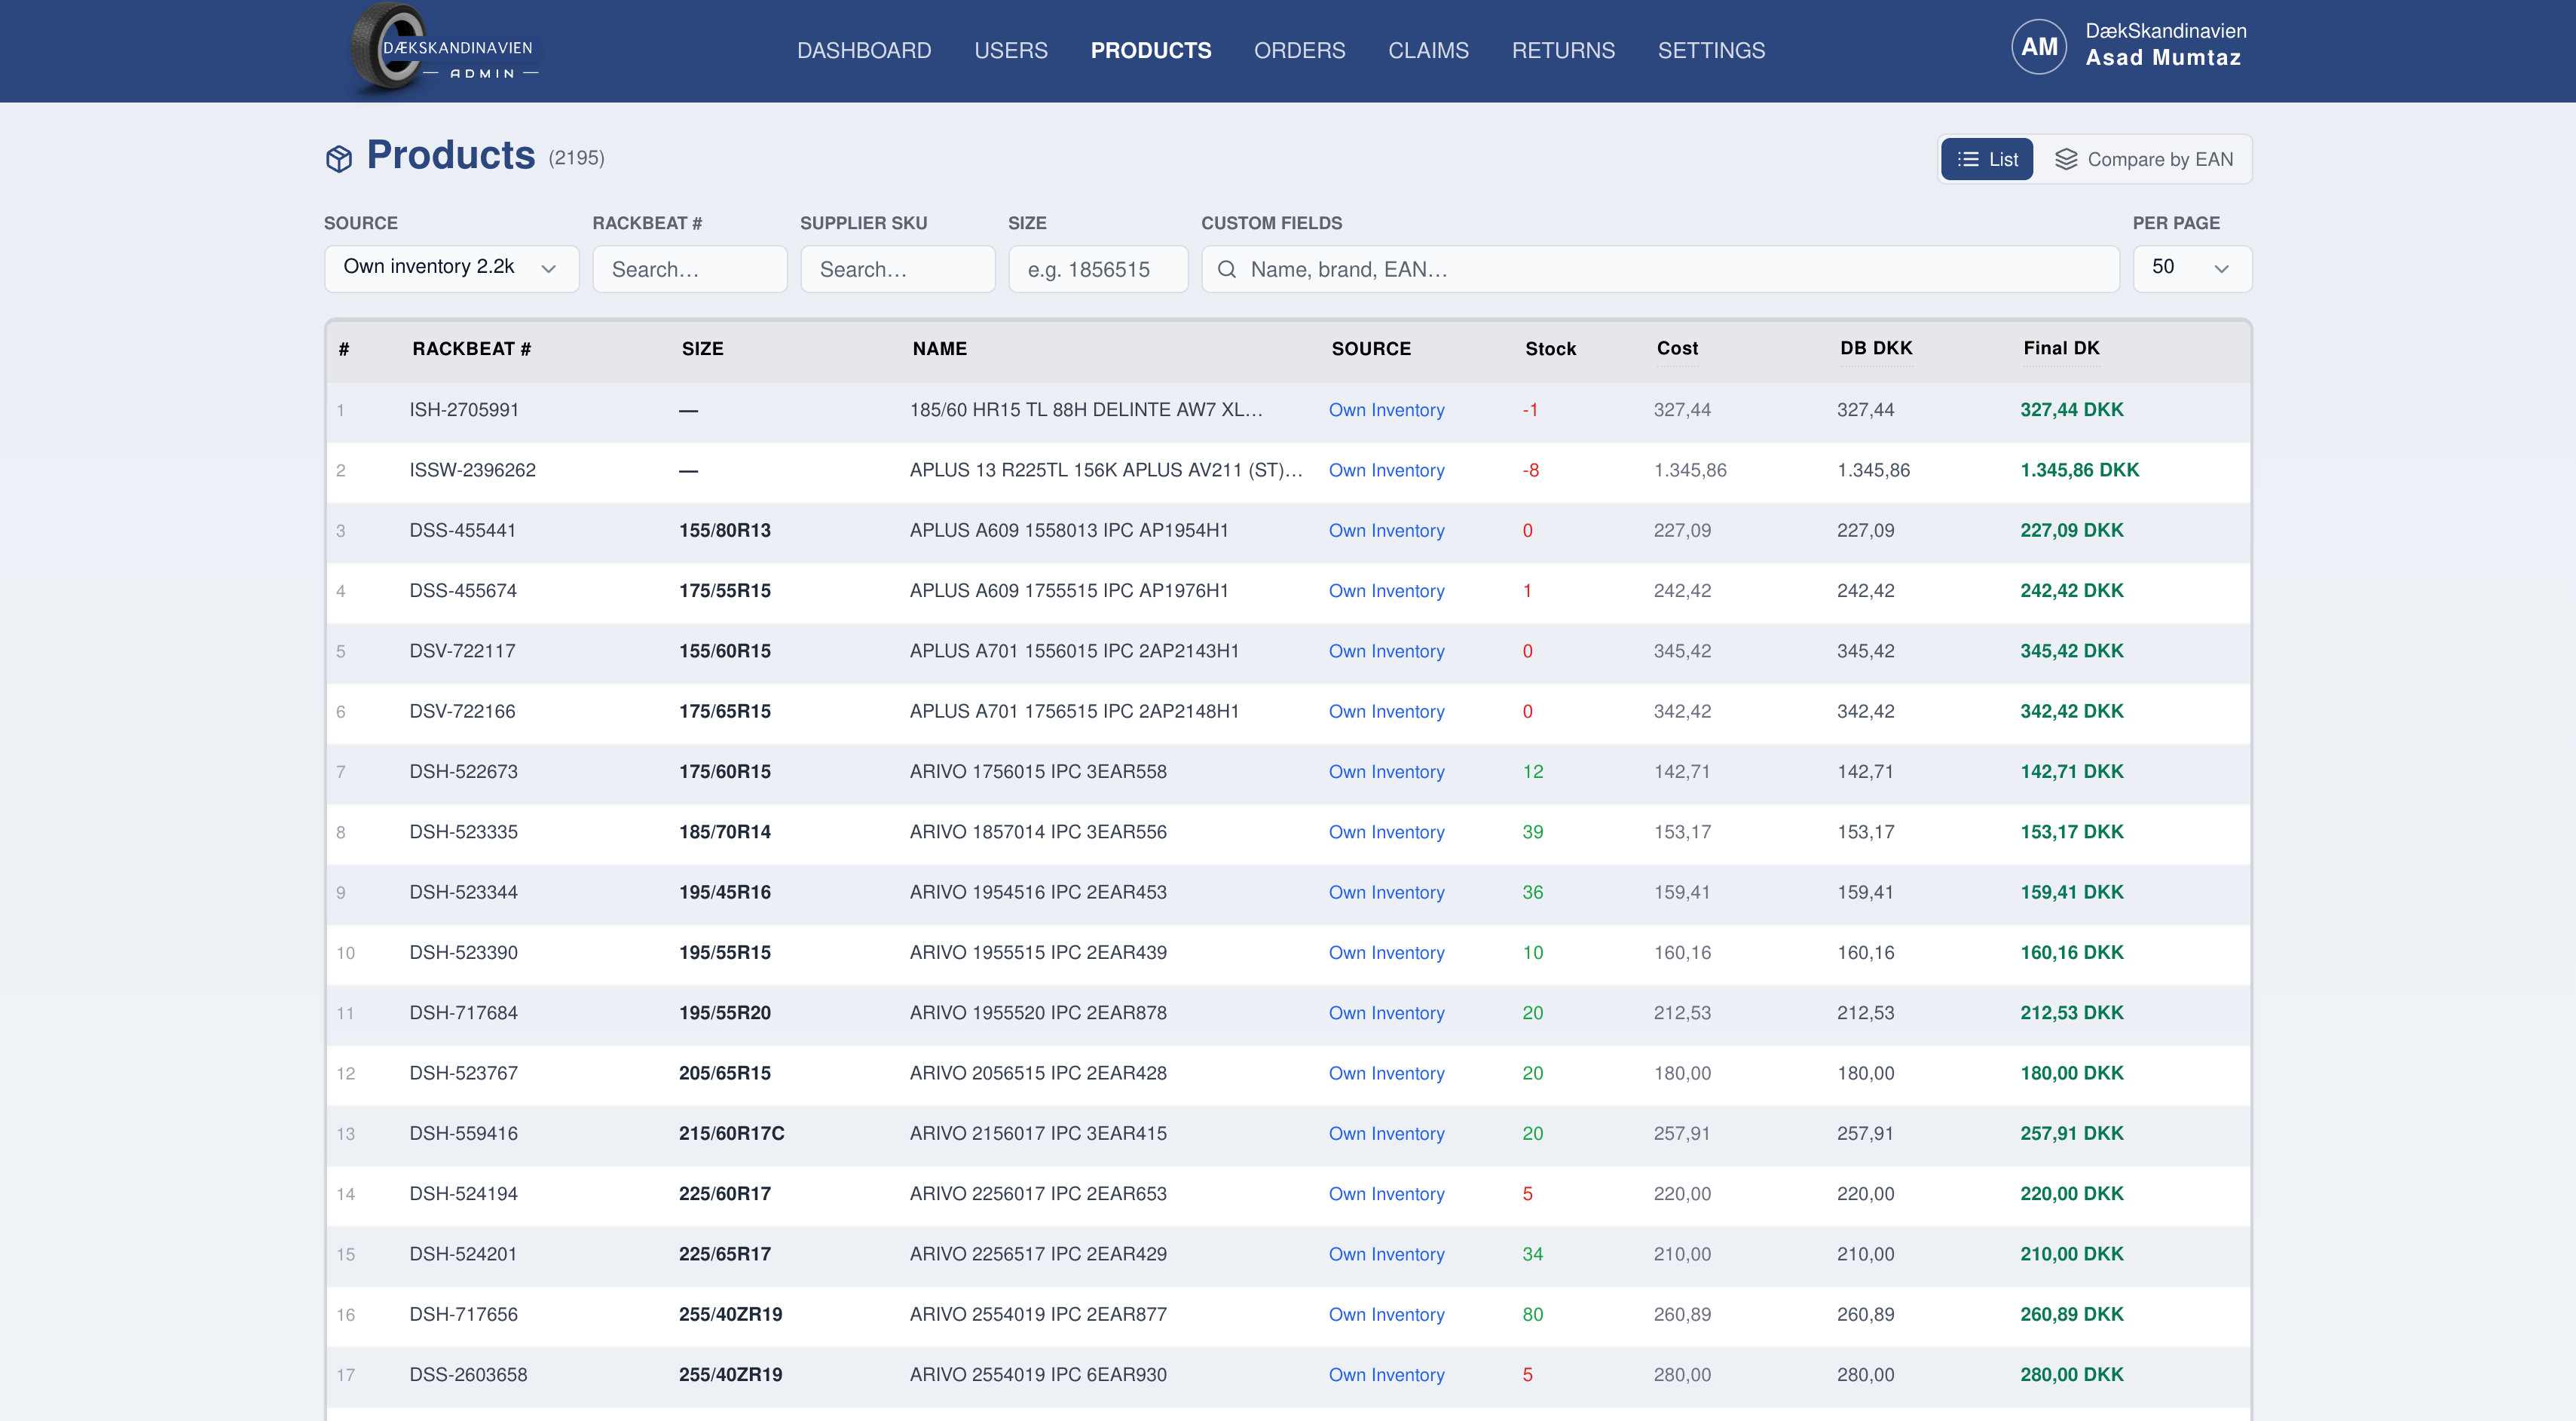Open Own Inventory link for DSH-717656
This screenshot has width=2576, height=1421.
pyautogui.click(x=1386, y=1315)
